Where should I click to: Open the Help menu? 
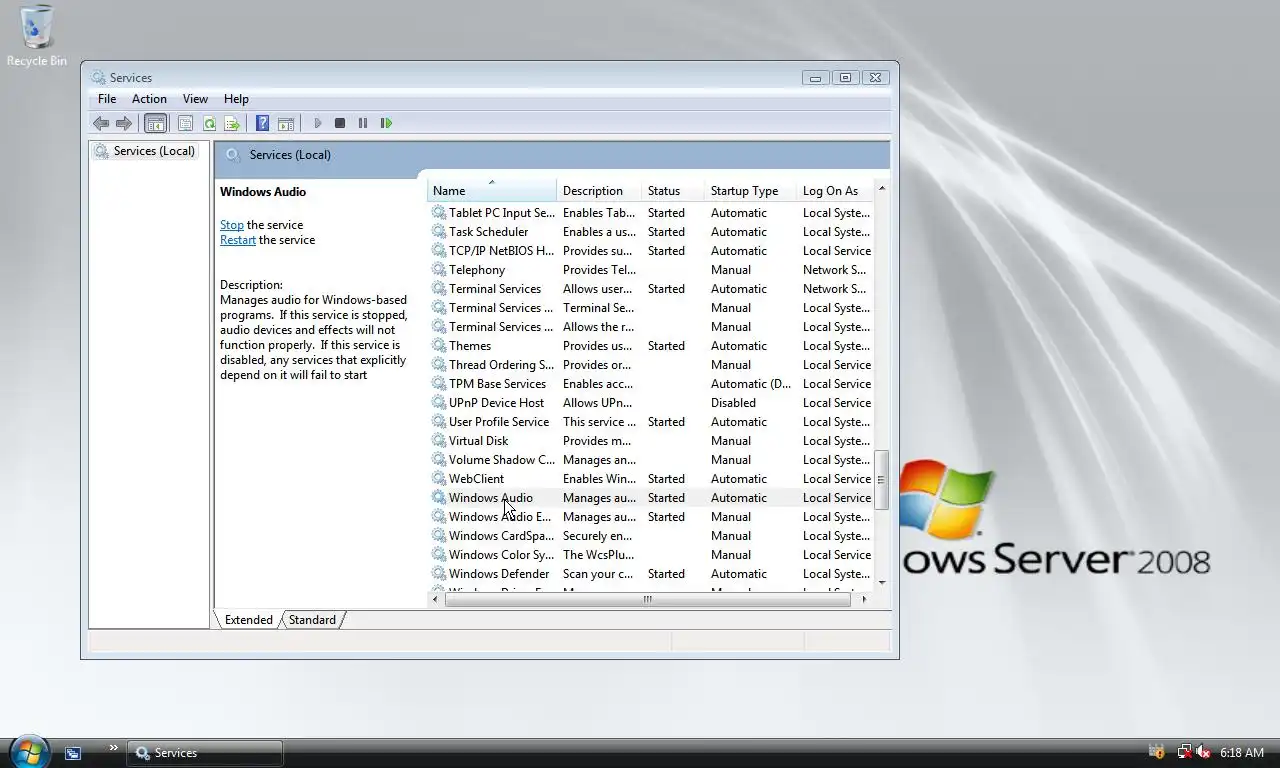tap(236, 99)
